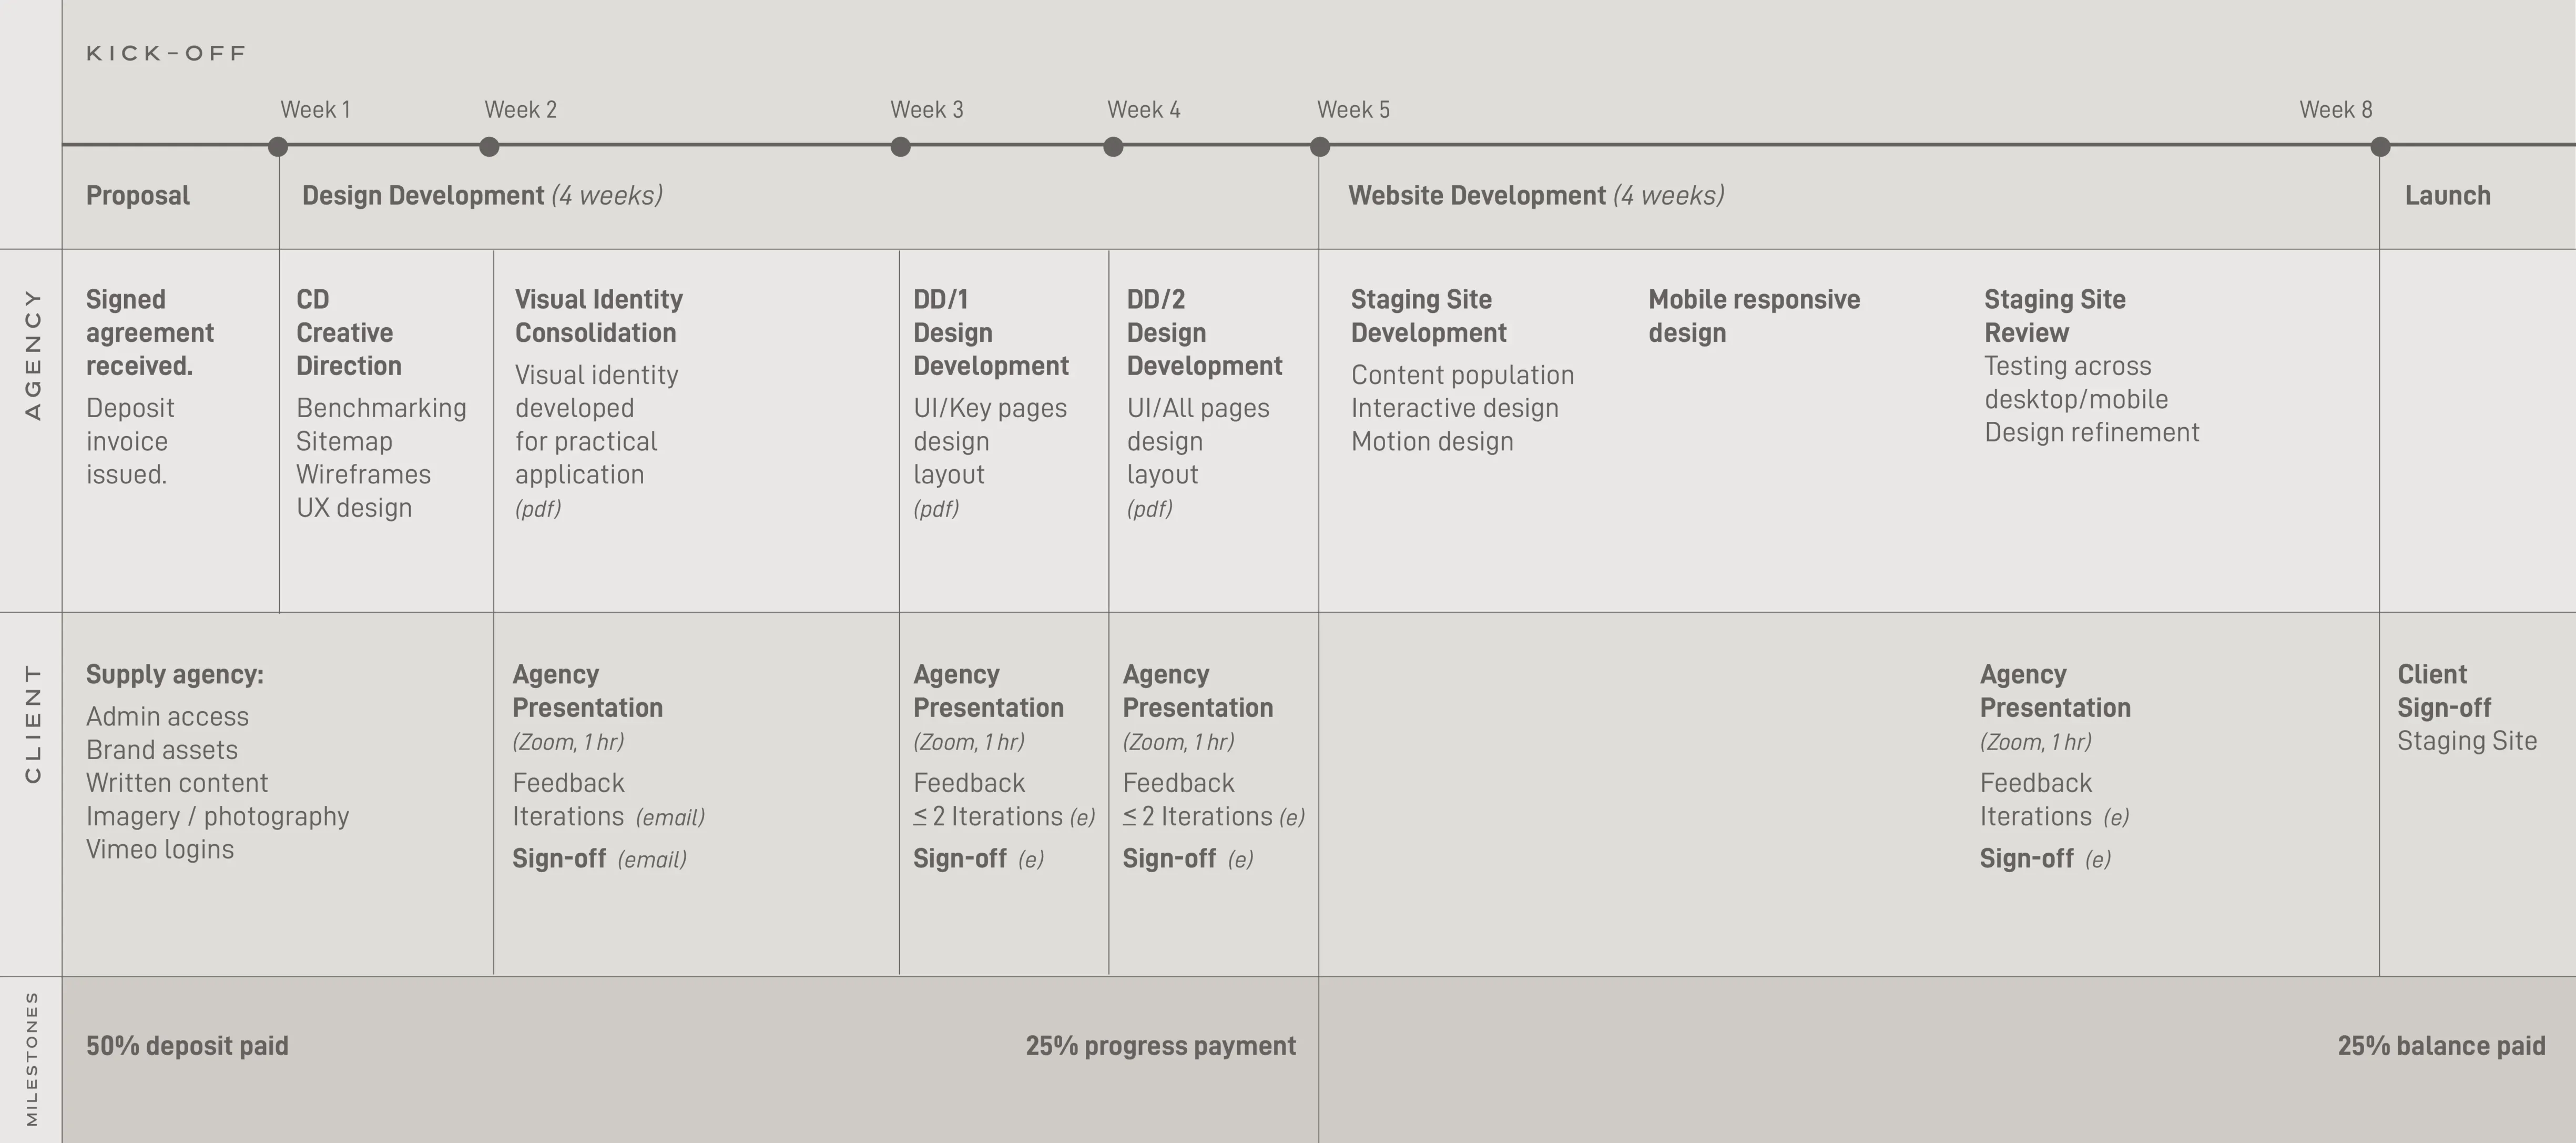
Task: Select the Week 3 timeline marker dot
Action: pyautogui.click(x=901, y=147)
